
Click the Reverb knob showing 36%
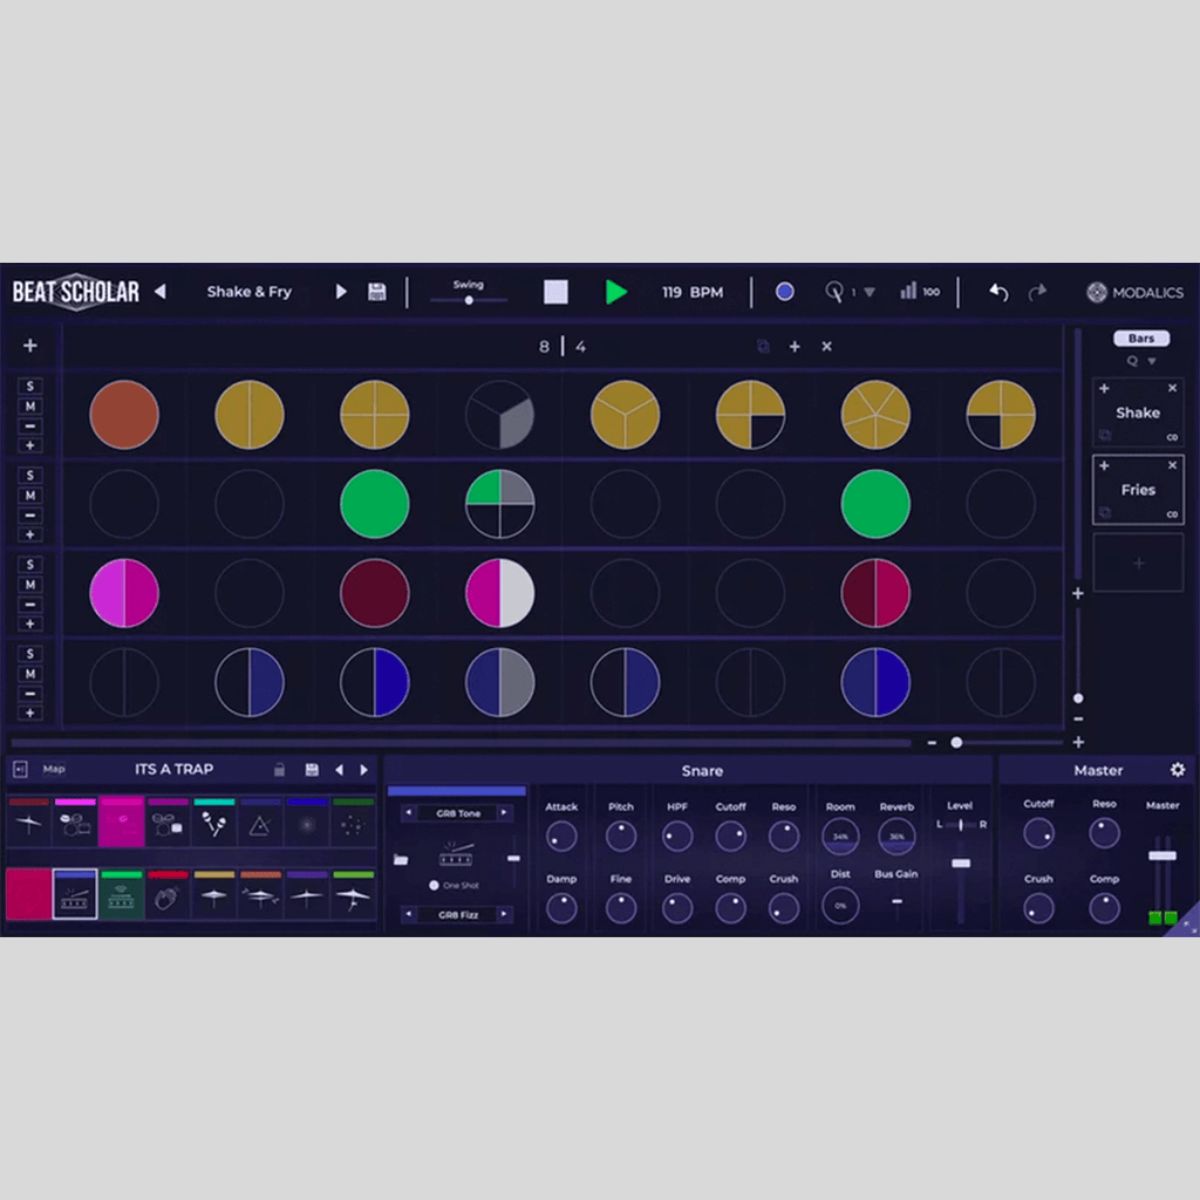(x=896, y=836)
